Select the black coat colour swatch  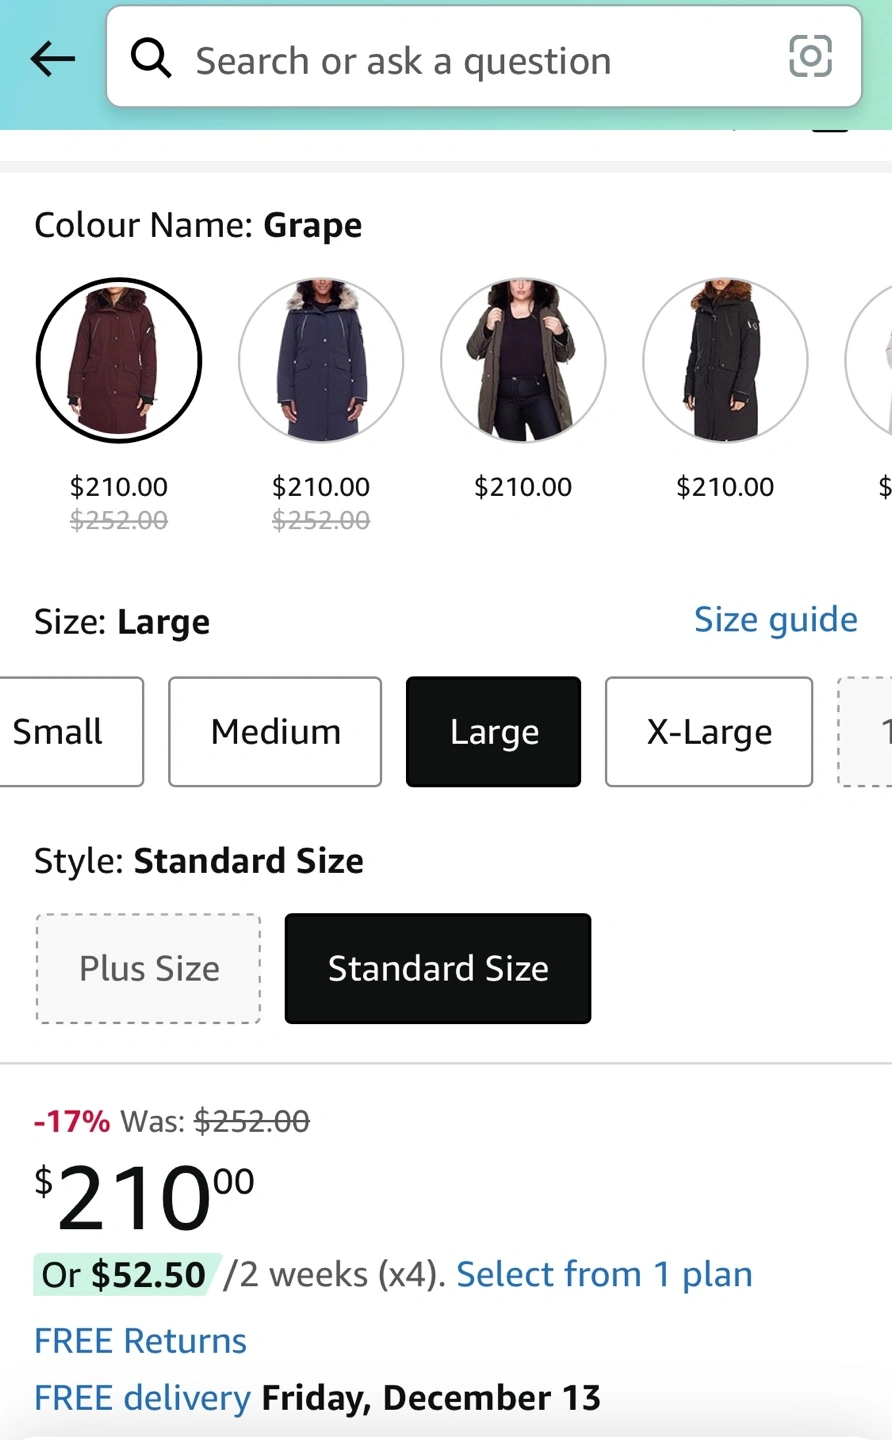point(725,360)
